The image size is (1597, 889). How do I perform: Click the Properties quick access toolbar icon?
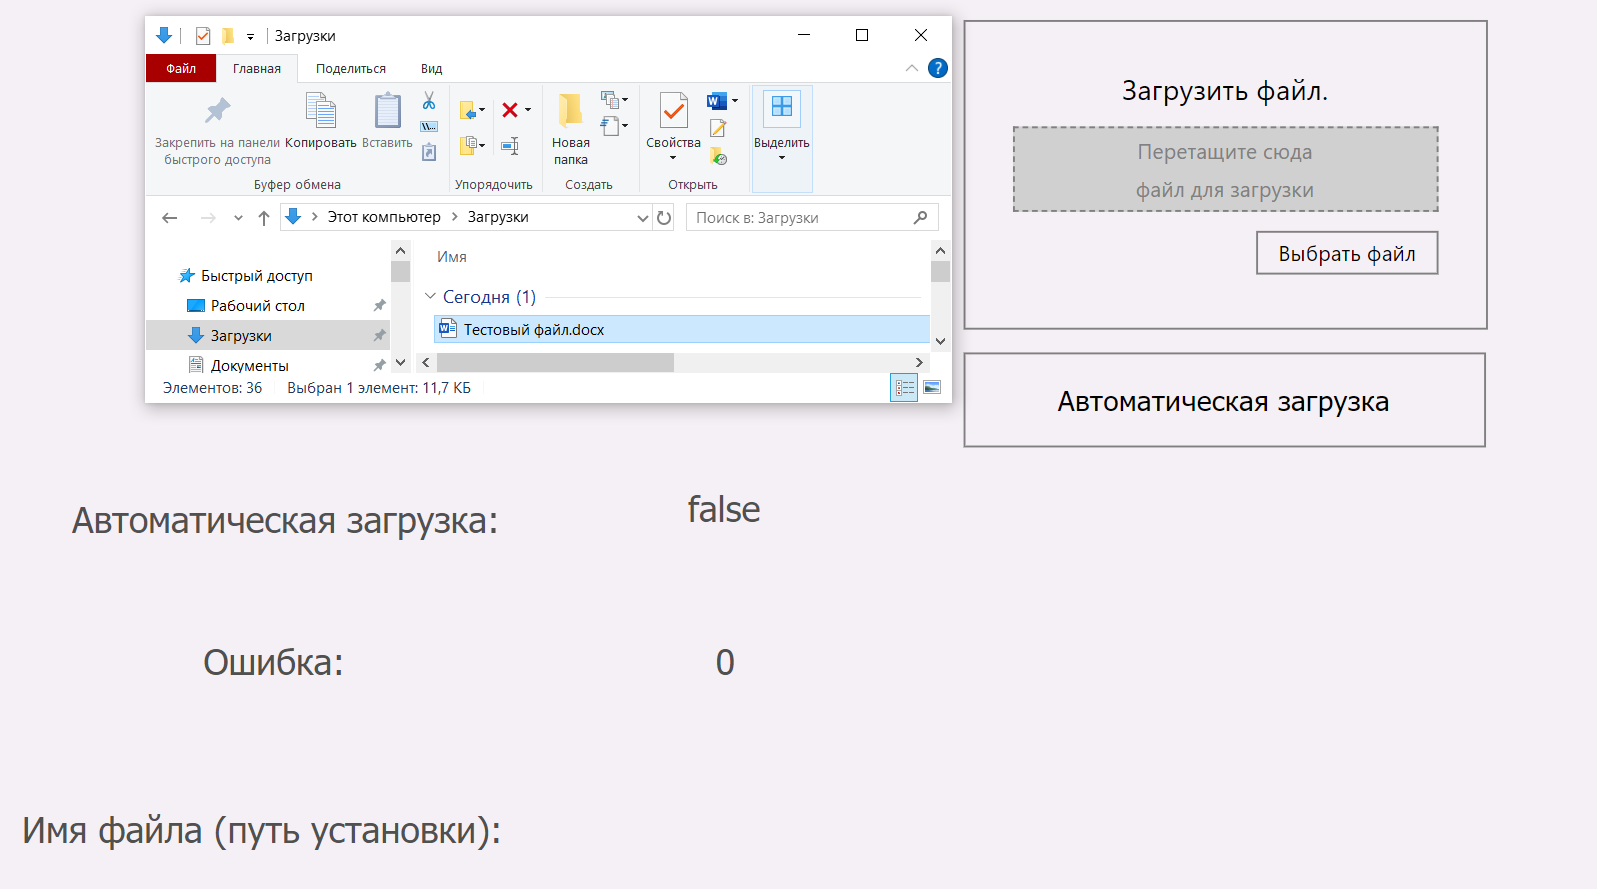pyautogui.click(x=203, y=36)
